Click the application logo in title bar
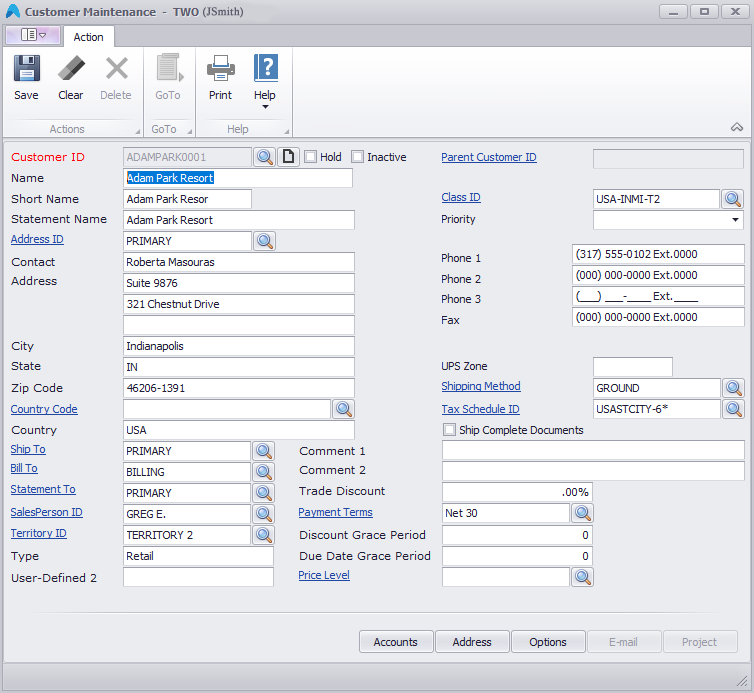Image resolution: width=754 pixels, height=693 pixels. click(13, 12)
